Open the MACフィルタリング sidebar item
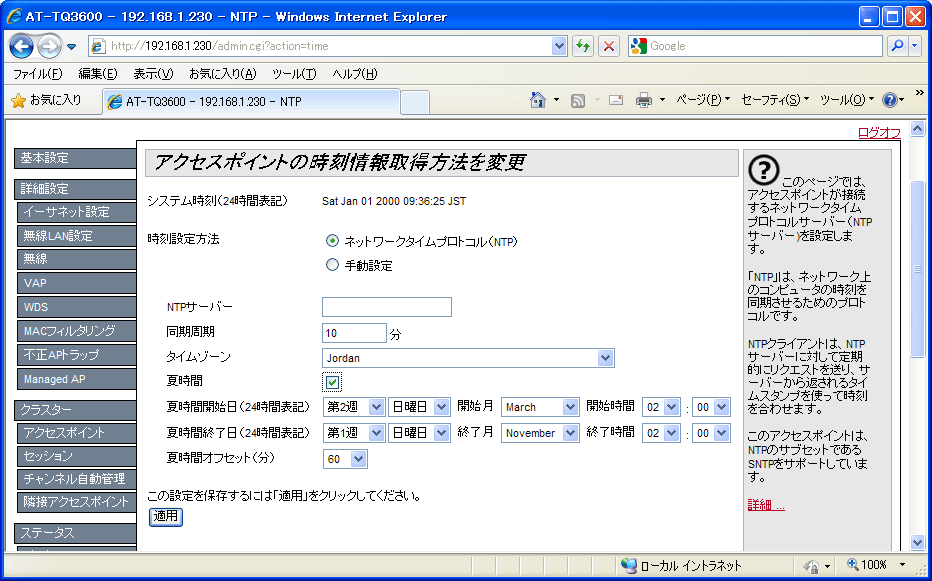This screenshot has height=581, width=932. pos(77,331)
